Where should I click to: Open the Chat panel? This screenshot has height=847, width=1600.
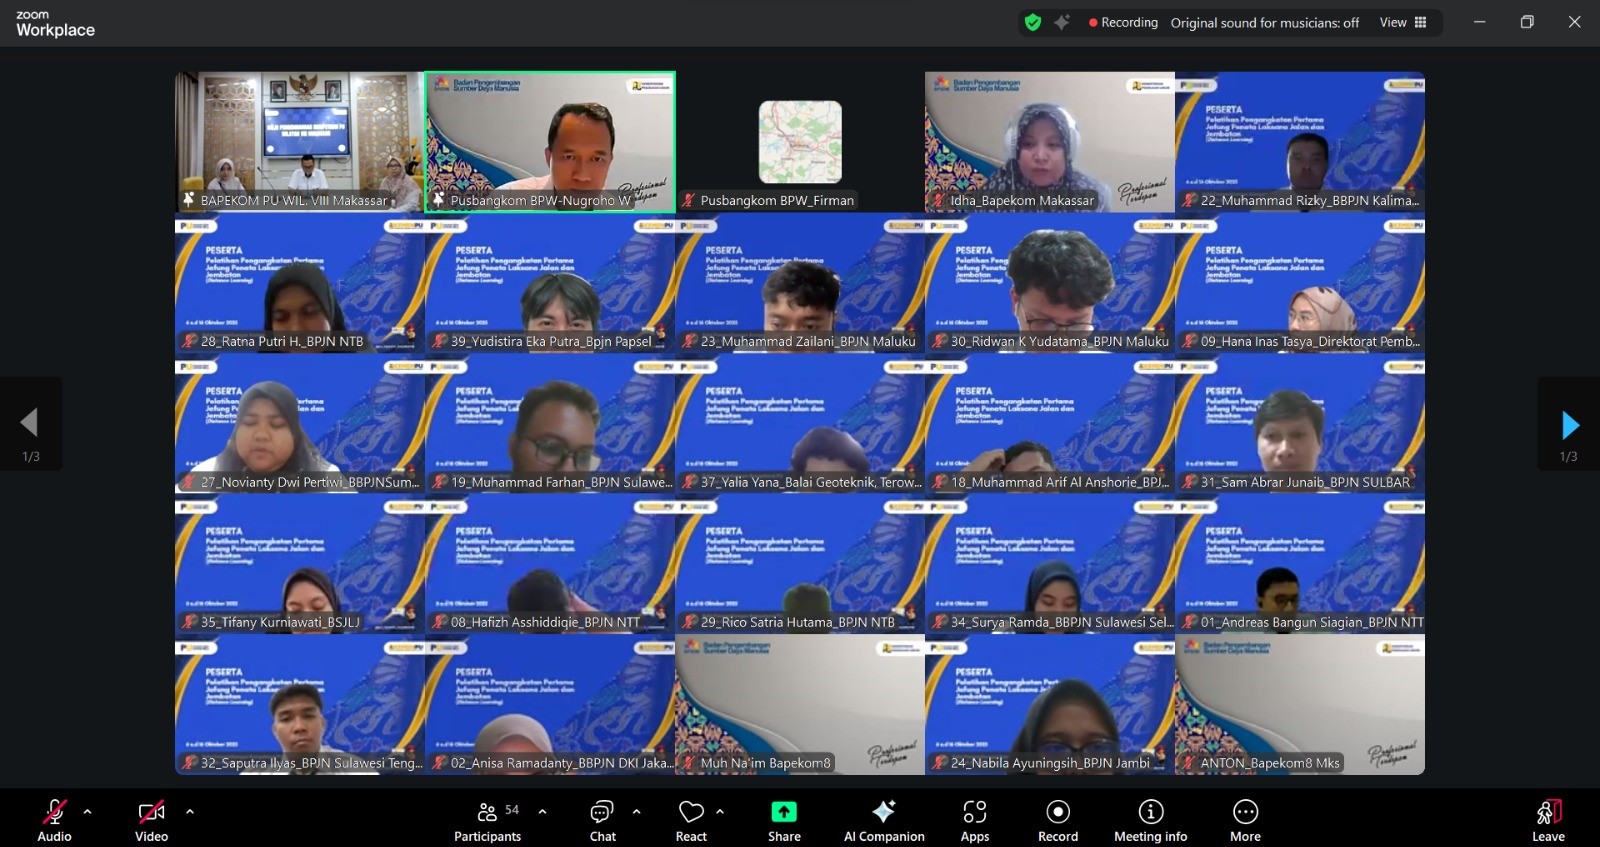602,820
